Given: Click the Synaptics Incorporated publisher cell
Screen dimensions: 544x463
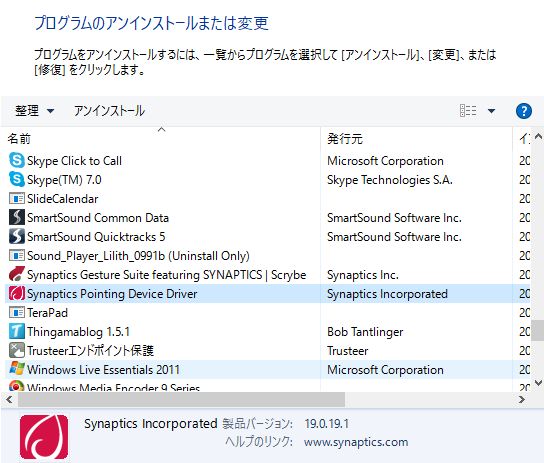Looking at the screenshot, I should 387,294.
